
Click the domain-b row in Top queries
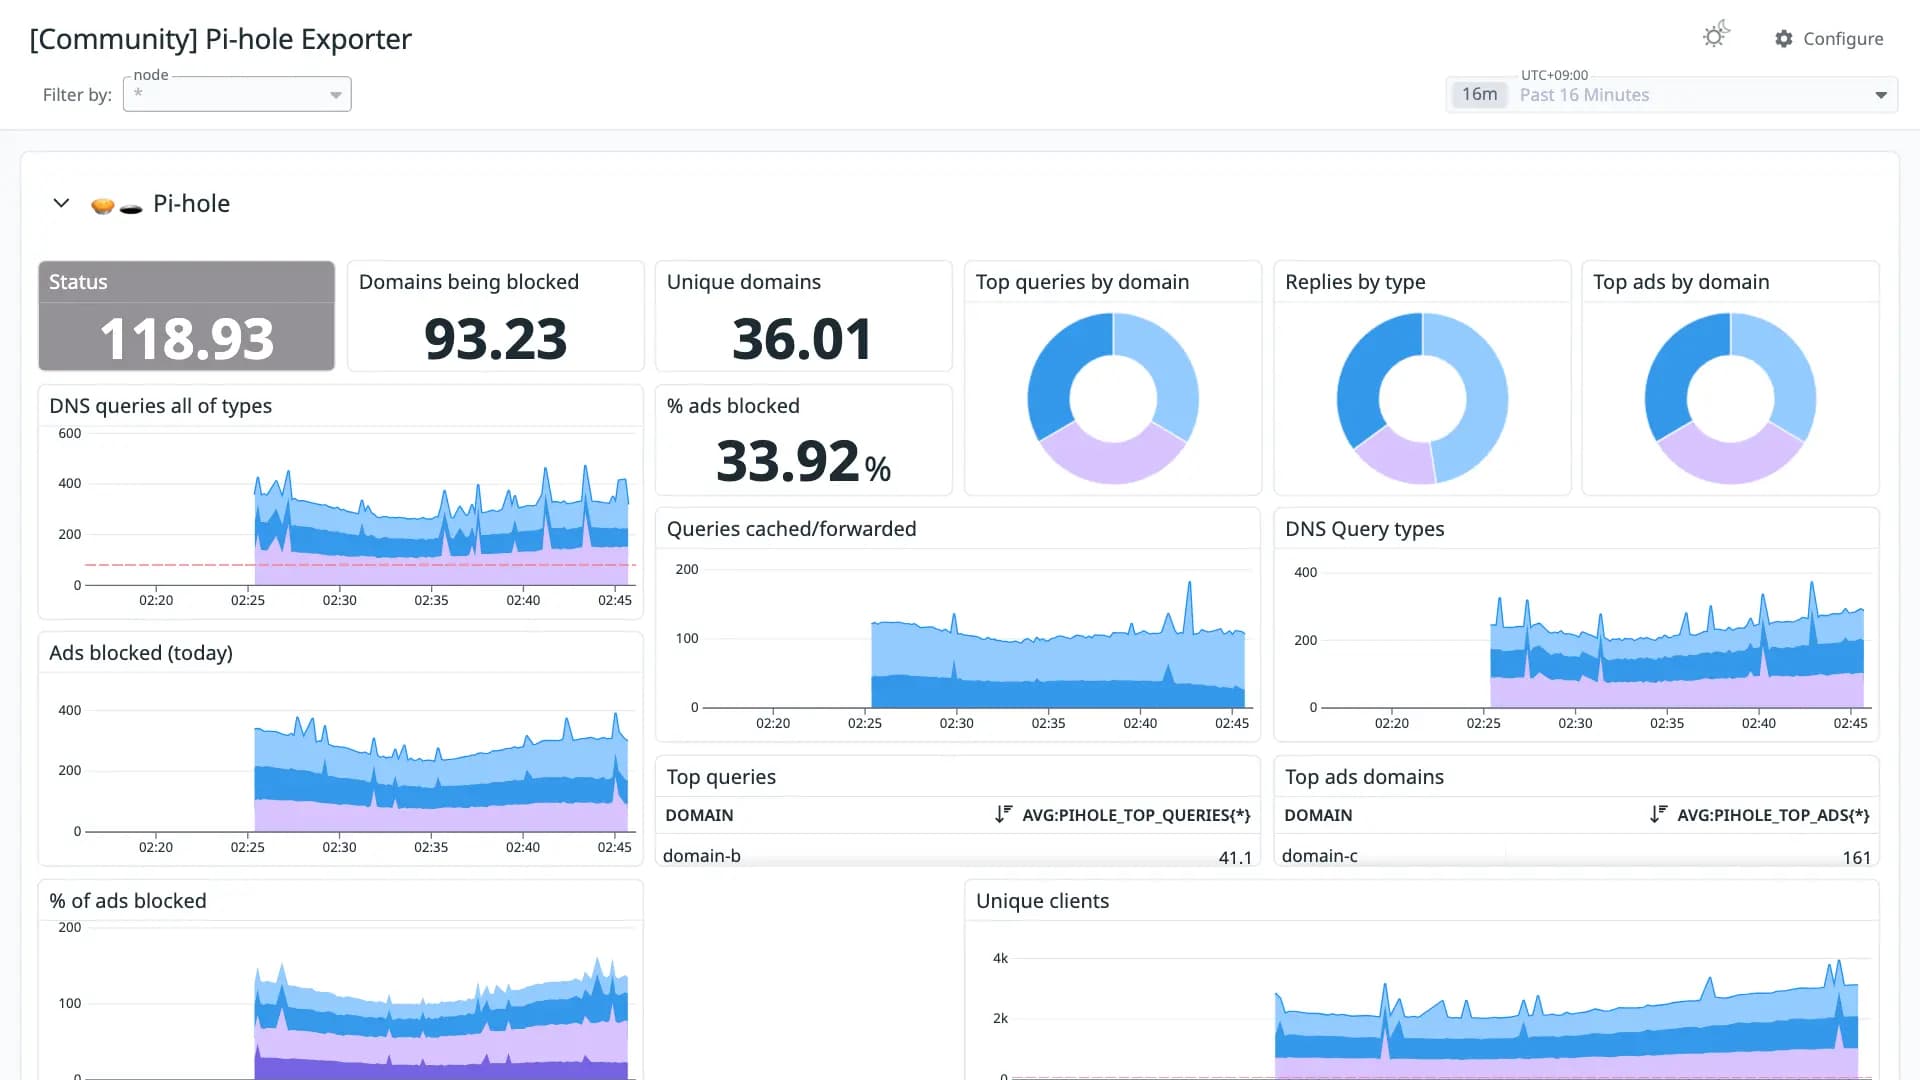pyautogui.click(x=957, y=856)
